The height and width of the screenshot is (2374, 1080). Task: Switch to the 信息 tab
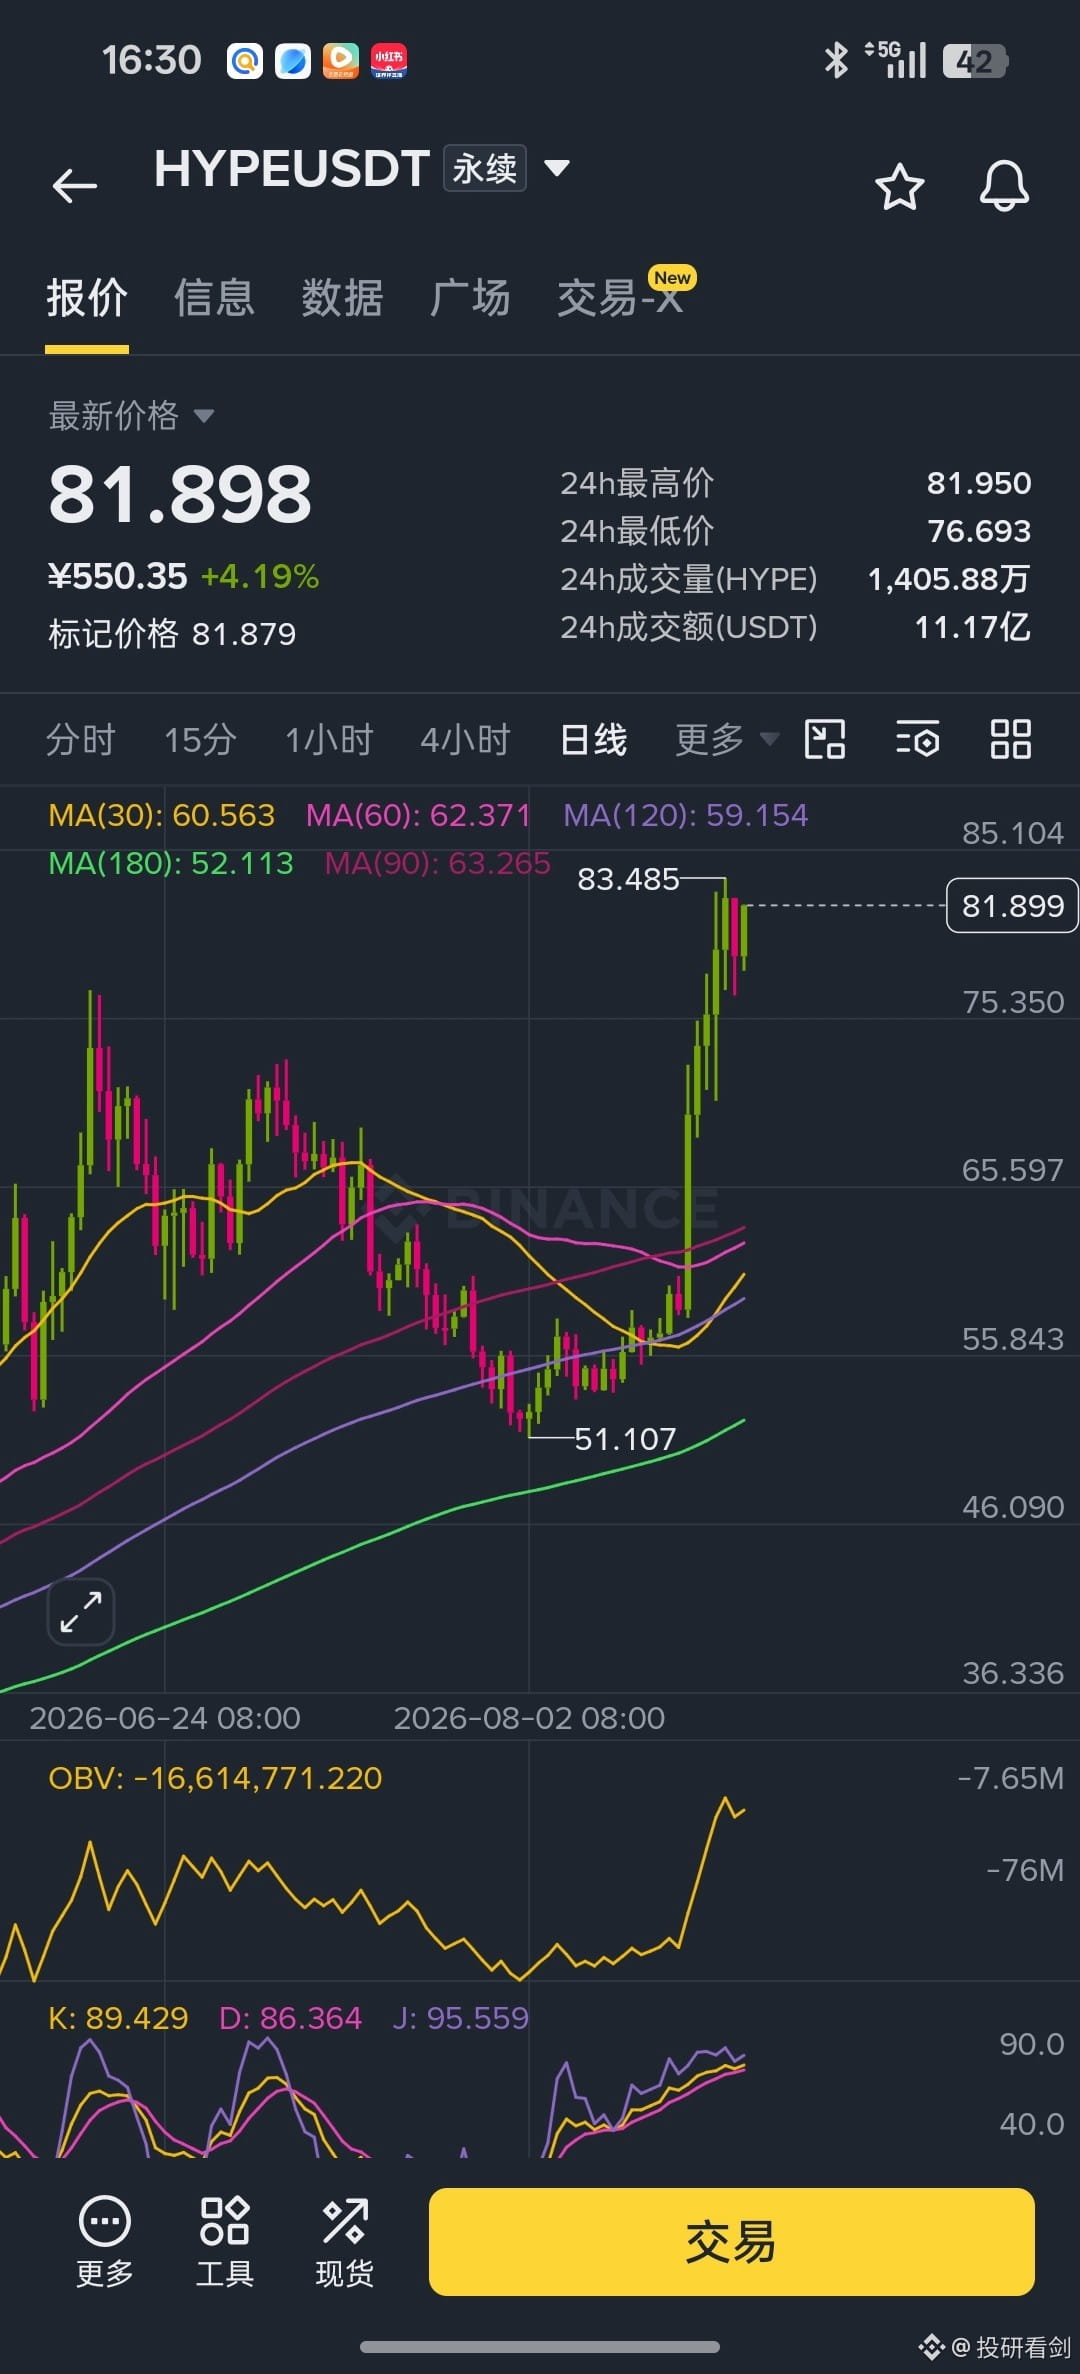click(x=214, y=298)
